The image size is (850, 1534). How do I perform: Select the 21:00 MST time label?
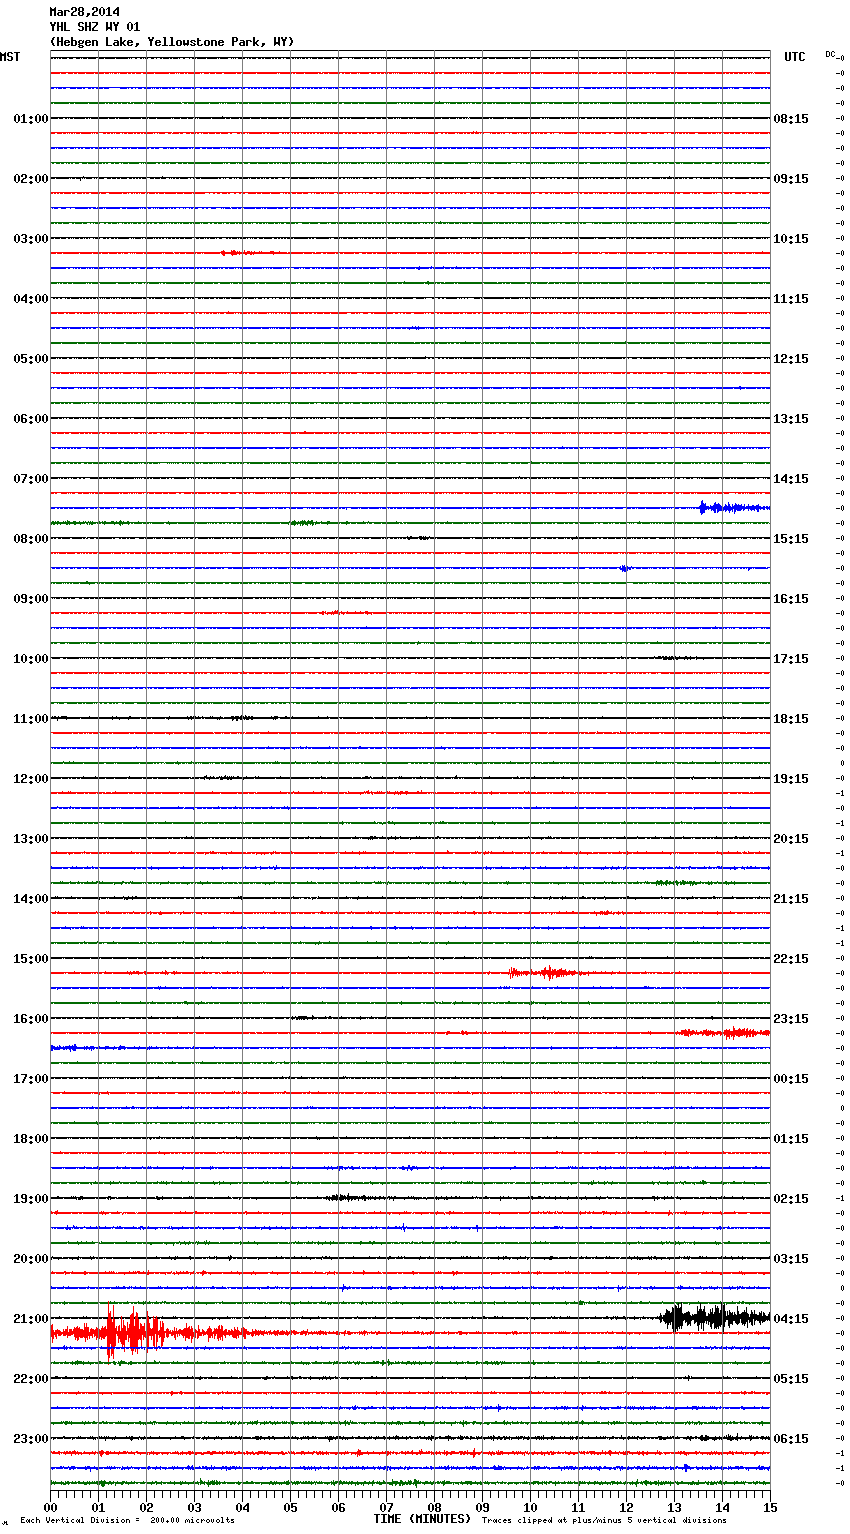[30, 1319]
